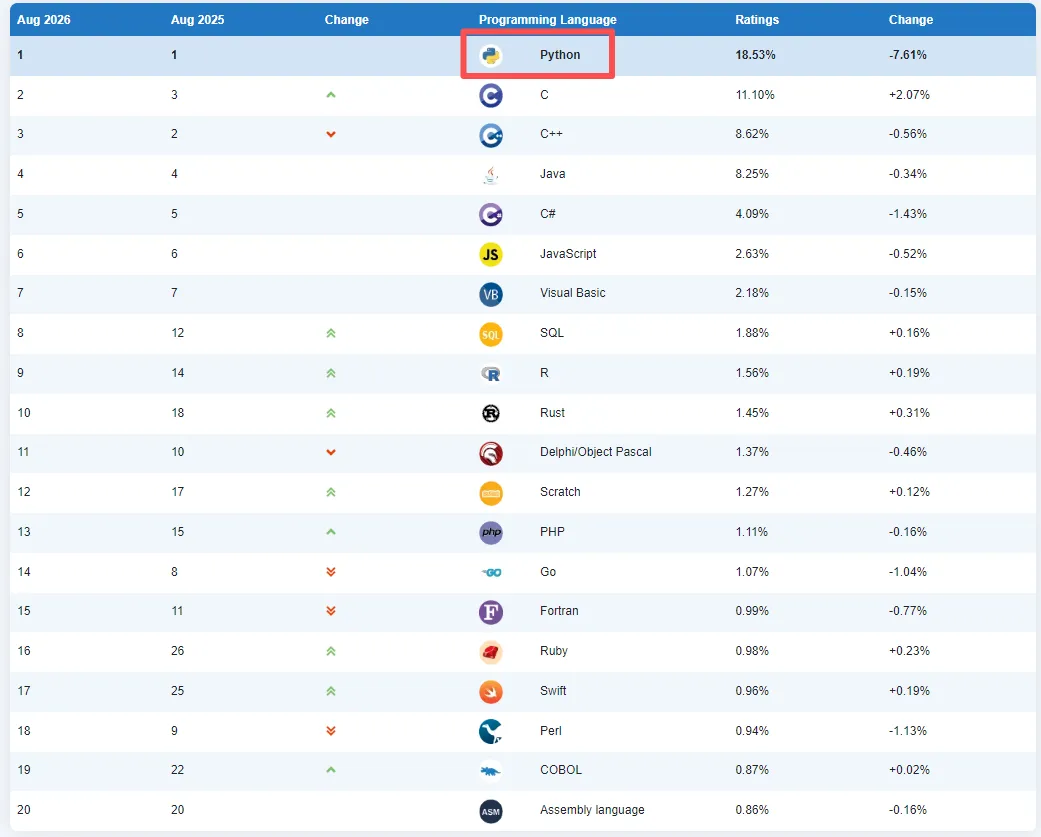Click the Go gopher logo icon
The height and width of the screenshot is (837, 1041).
(491, 572)
